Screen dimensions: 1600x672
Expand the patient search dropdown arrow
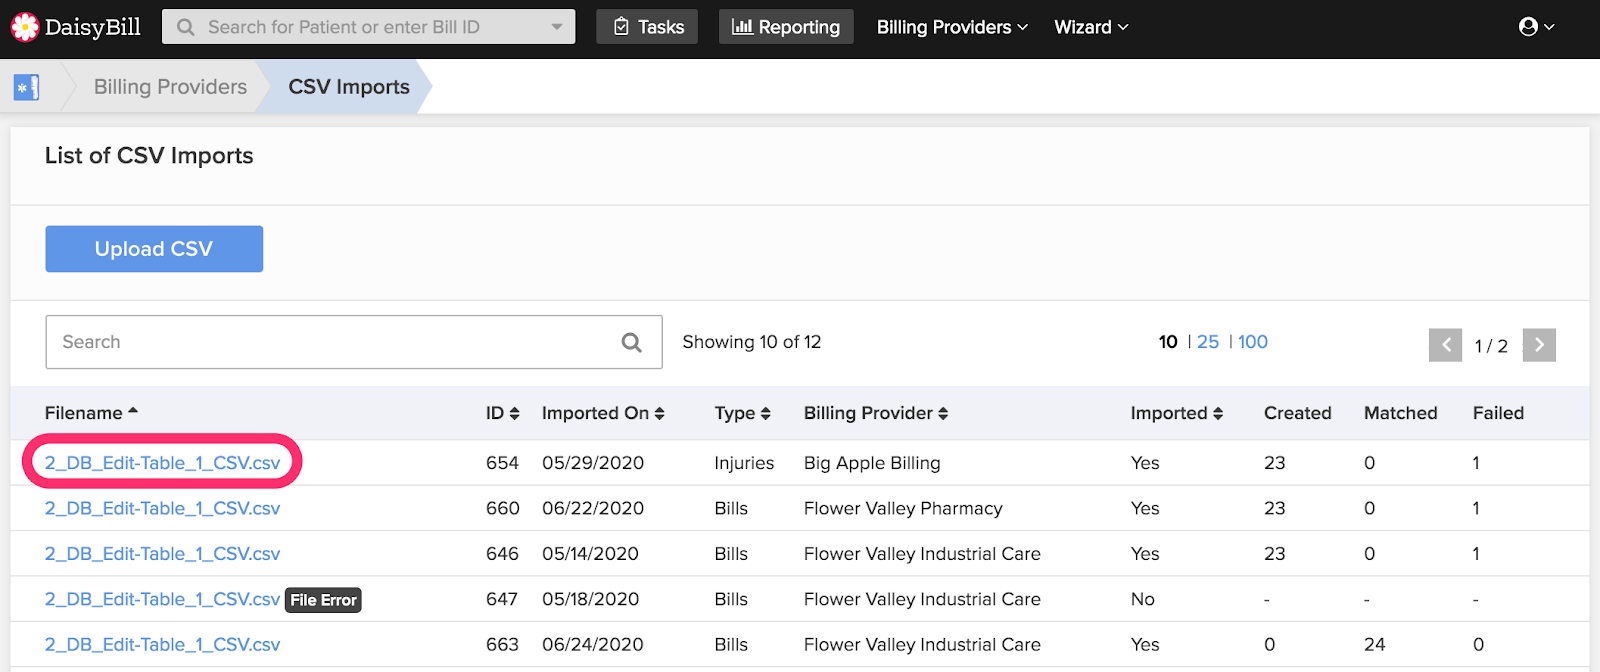[x=557, y=27]
